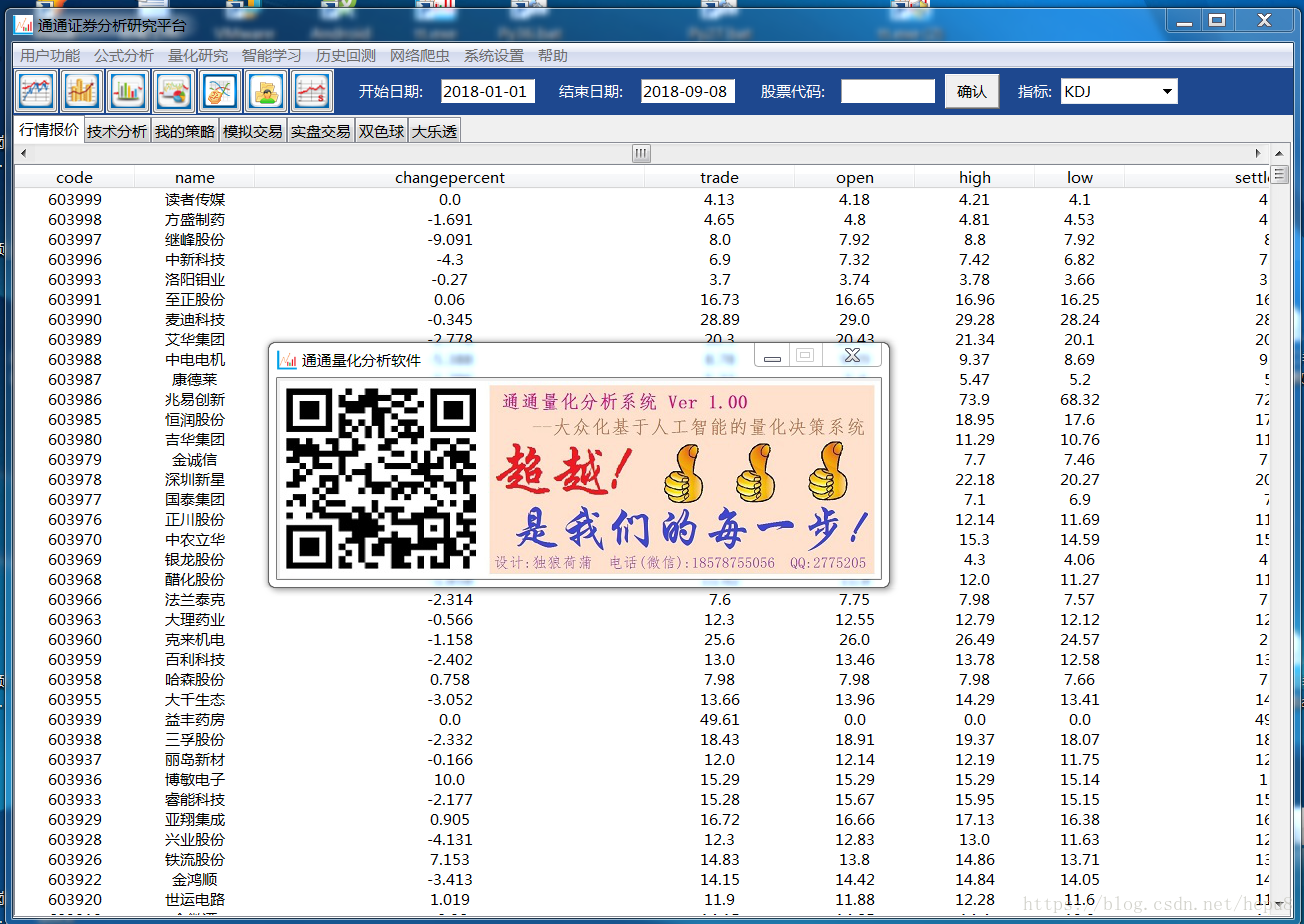Click the name column header

pyautogui.click(x=195, y=178)
